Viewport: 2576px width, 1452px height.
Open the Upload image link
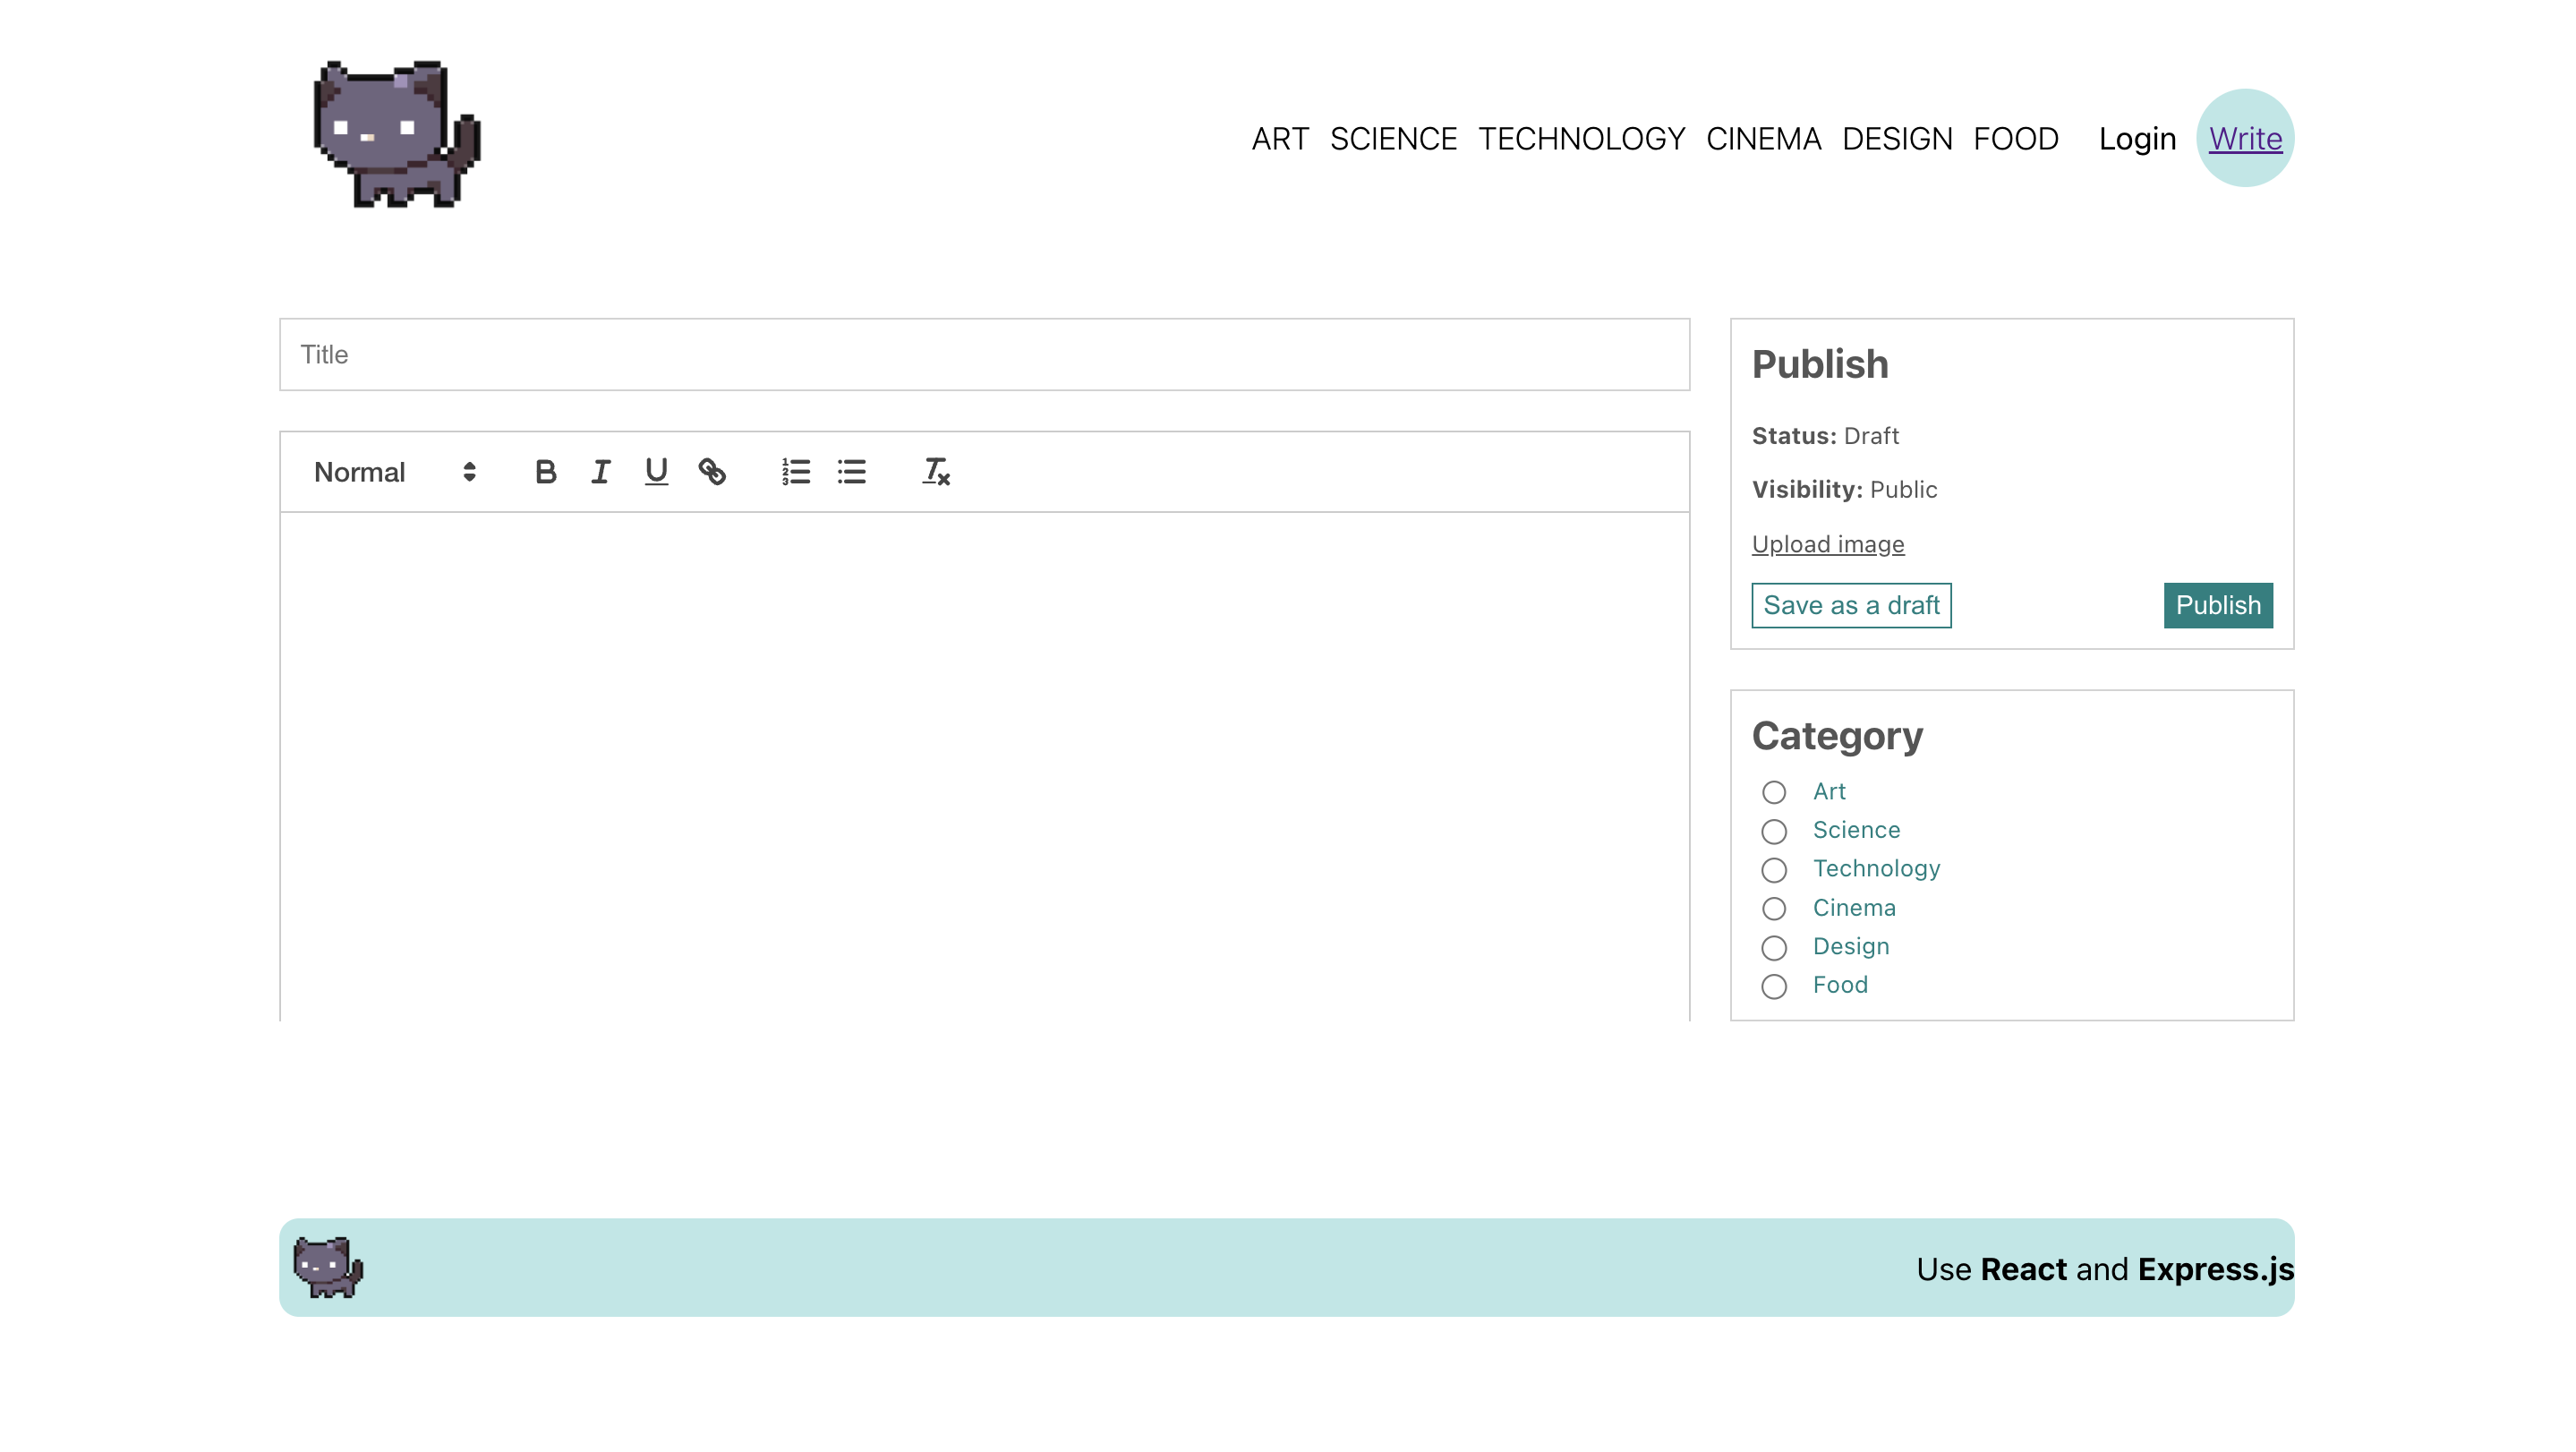[x=1828, y=544]
